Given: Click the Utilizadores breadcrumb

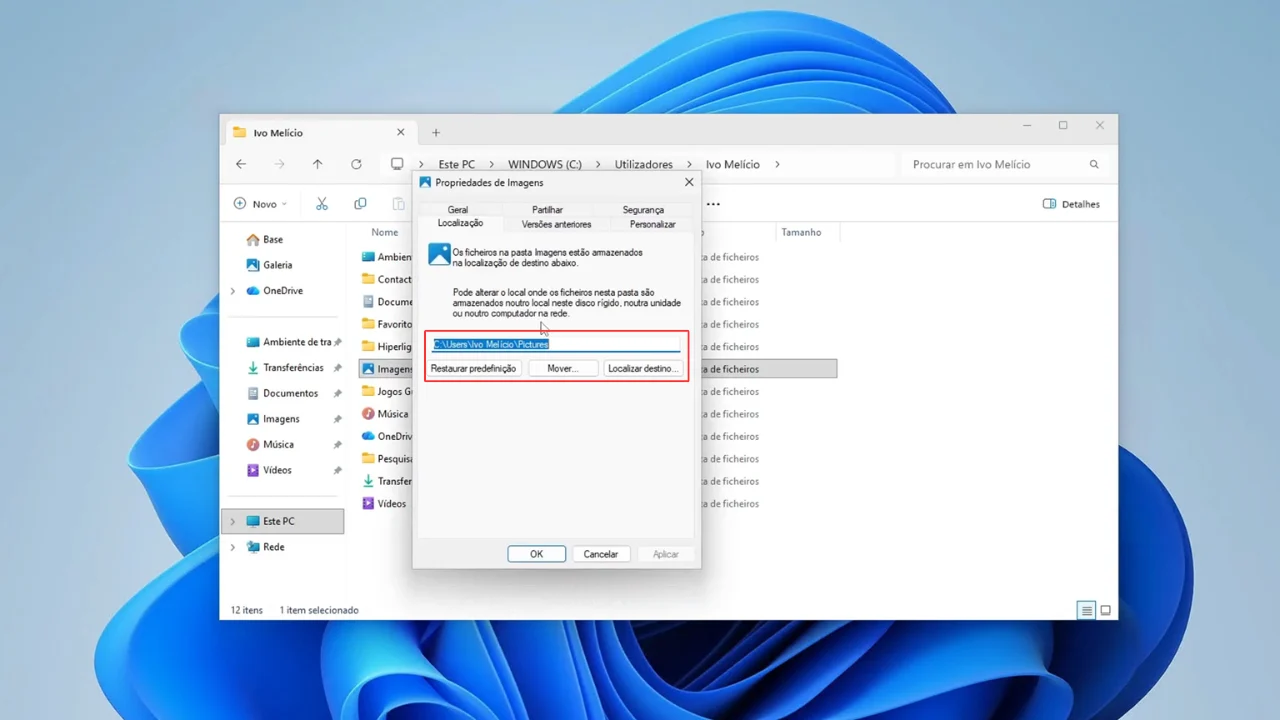Looking at the screenshot, I should [643, 164].
